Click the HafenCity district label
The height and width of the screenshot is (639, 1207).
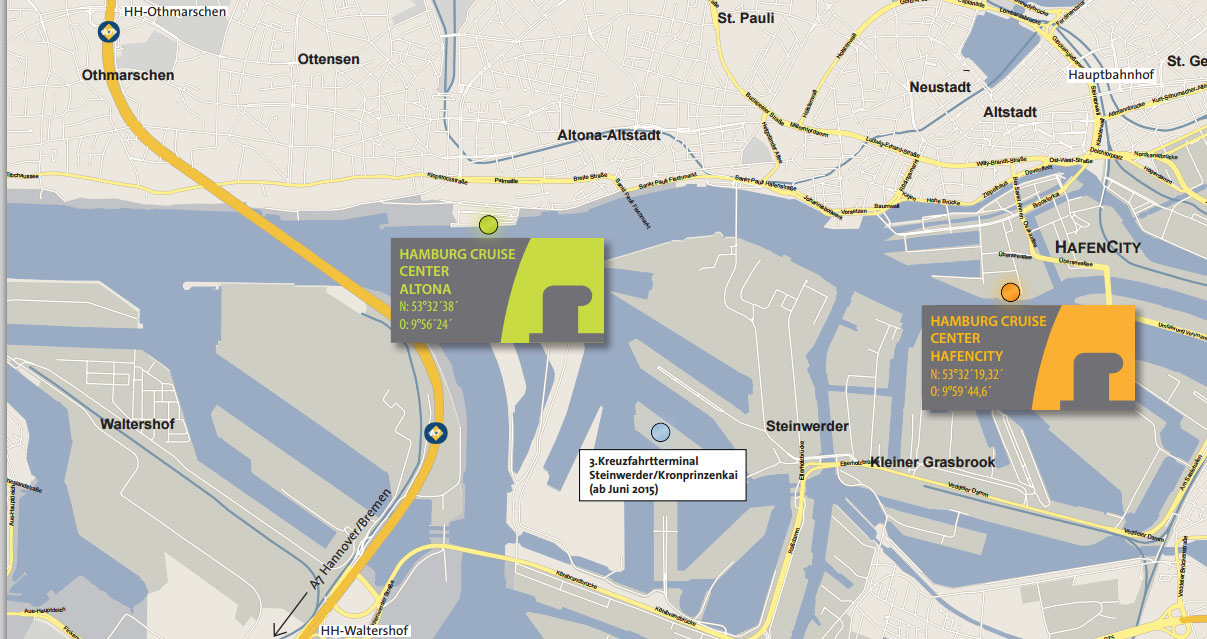coord(1098,247)
